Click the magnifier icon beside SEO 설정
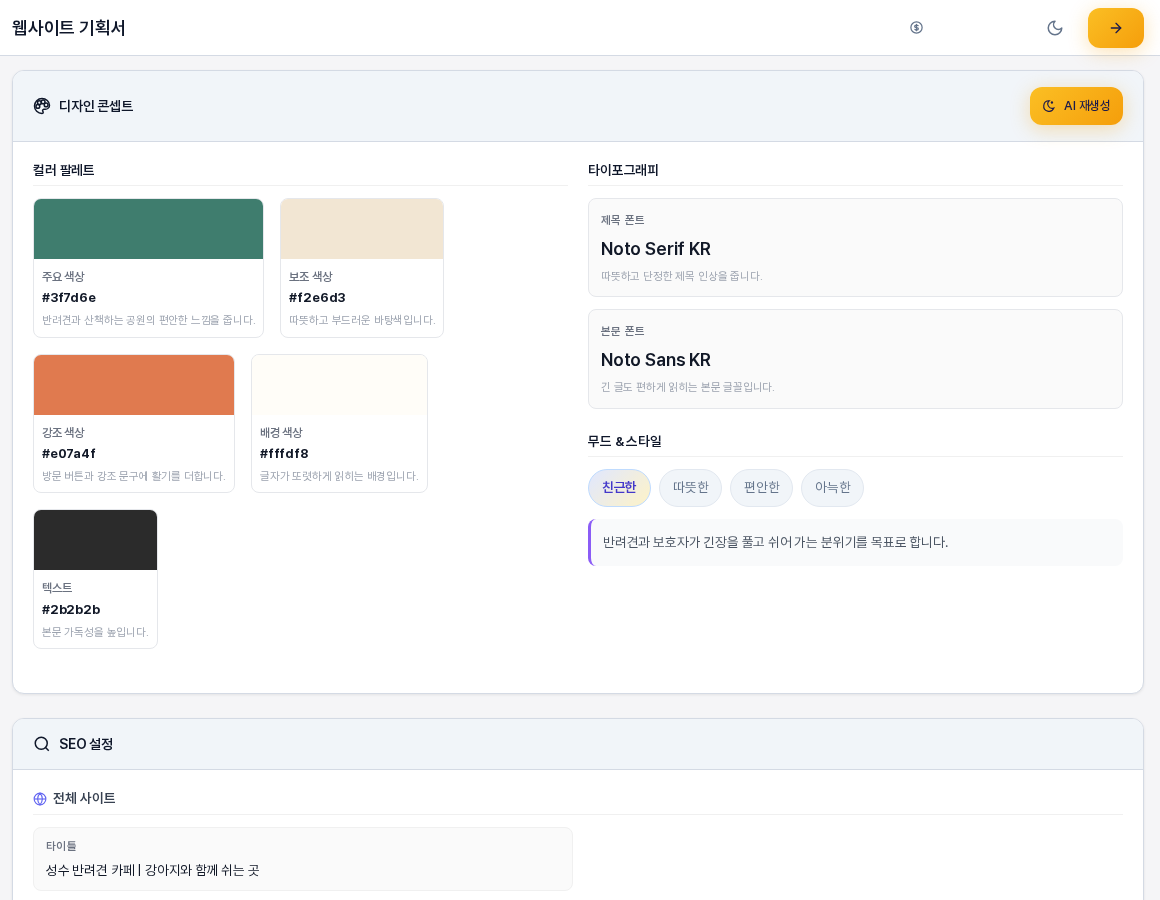1160x900 pixels. click(42, 744)
